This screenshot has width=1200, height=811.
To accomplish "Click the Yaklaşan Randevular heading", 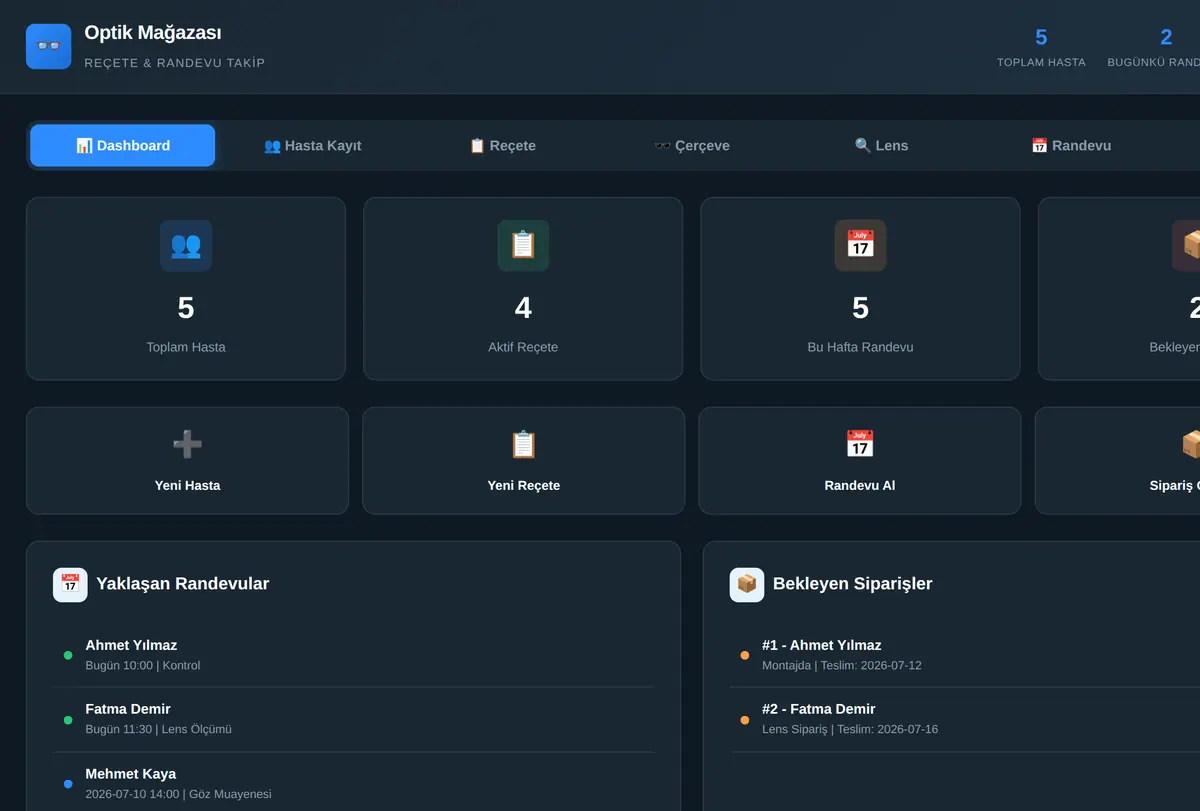I will [182, 584].
